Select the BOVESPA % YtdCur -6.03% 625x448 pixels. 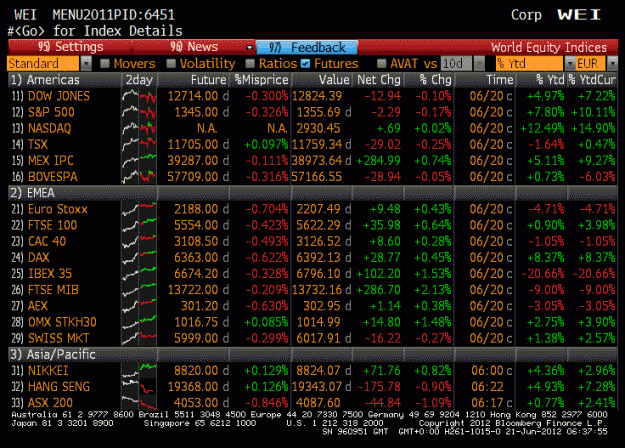(597, 177)
